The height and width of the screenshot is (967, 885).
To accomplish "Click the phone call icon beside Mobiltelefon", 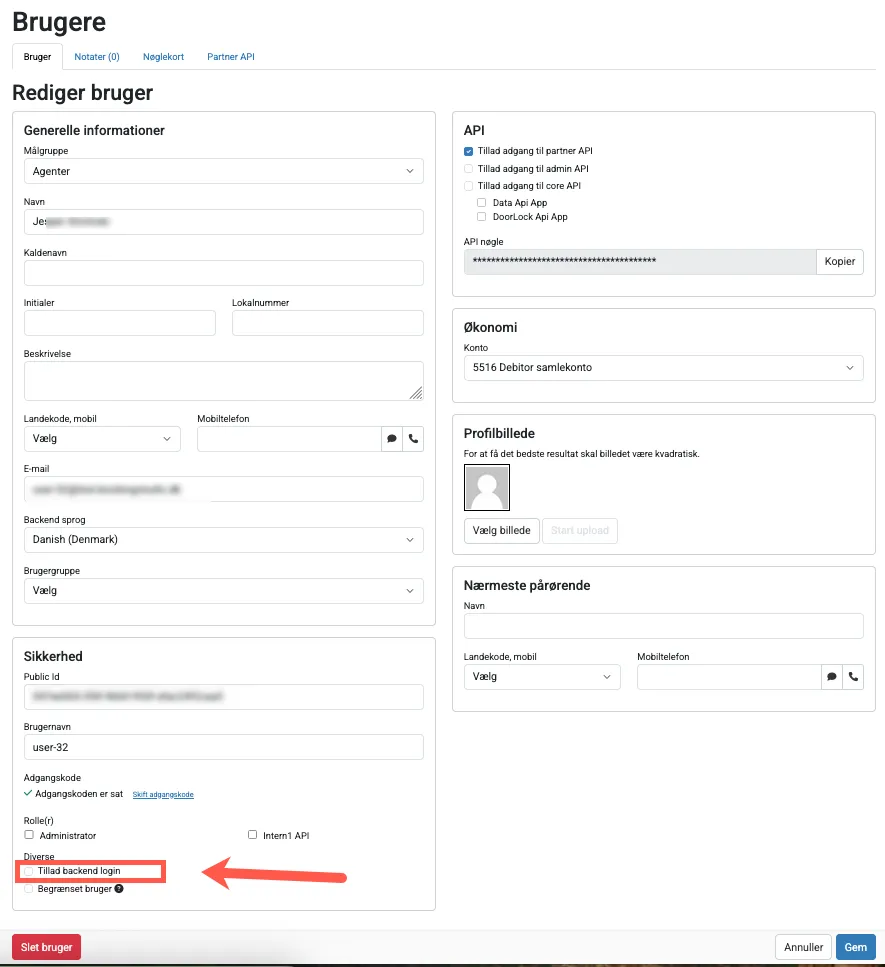I will pyautogui.click(x=413, y=438).
